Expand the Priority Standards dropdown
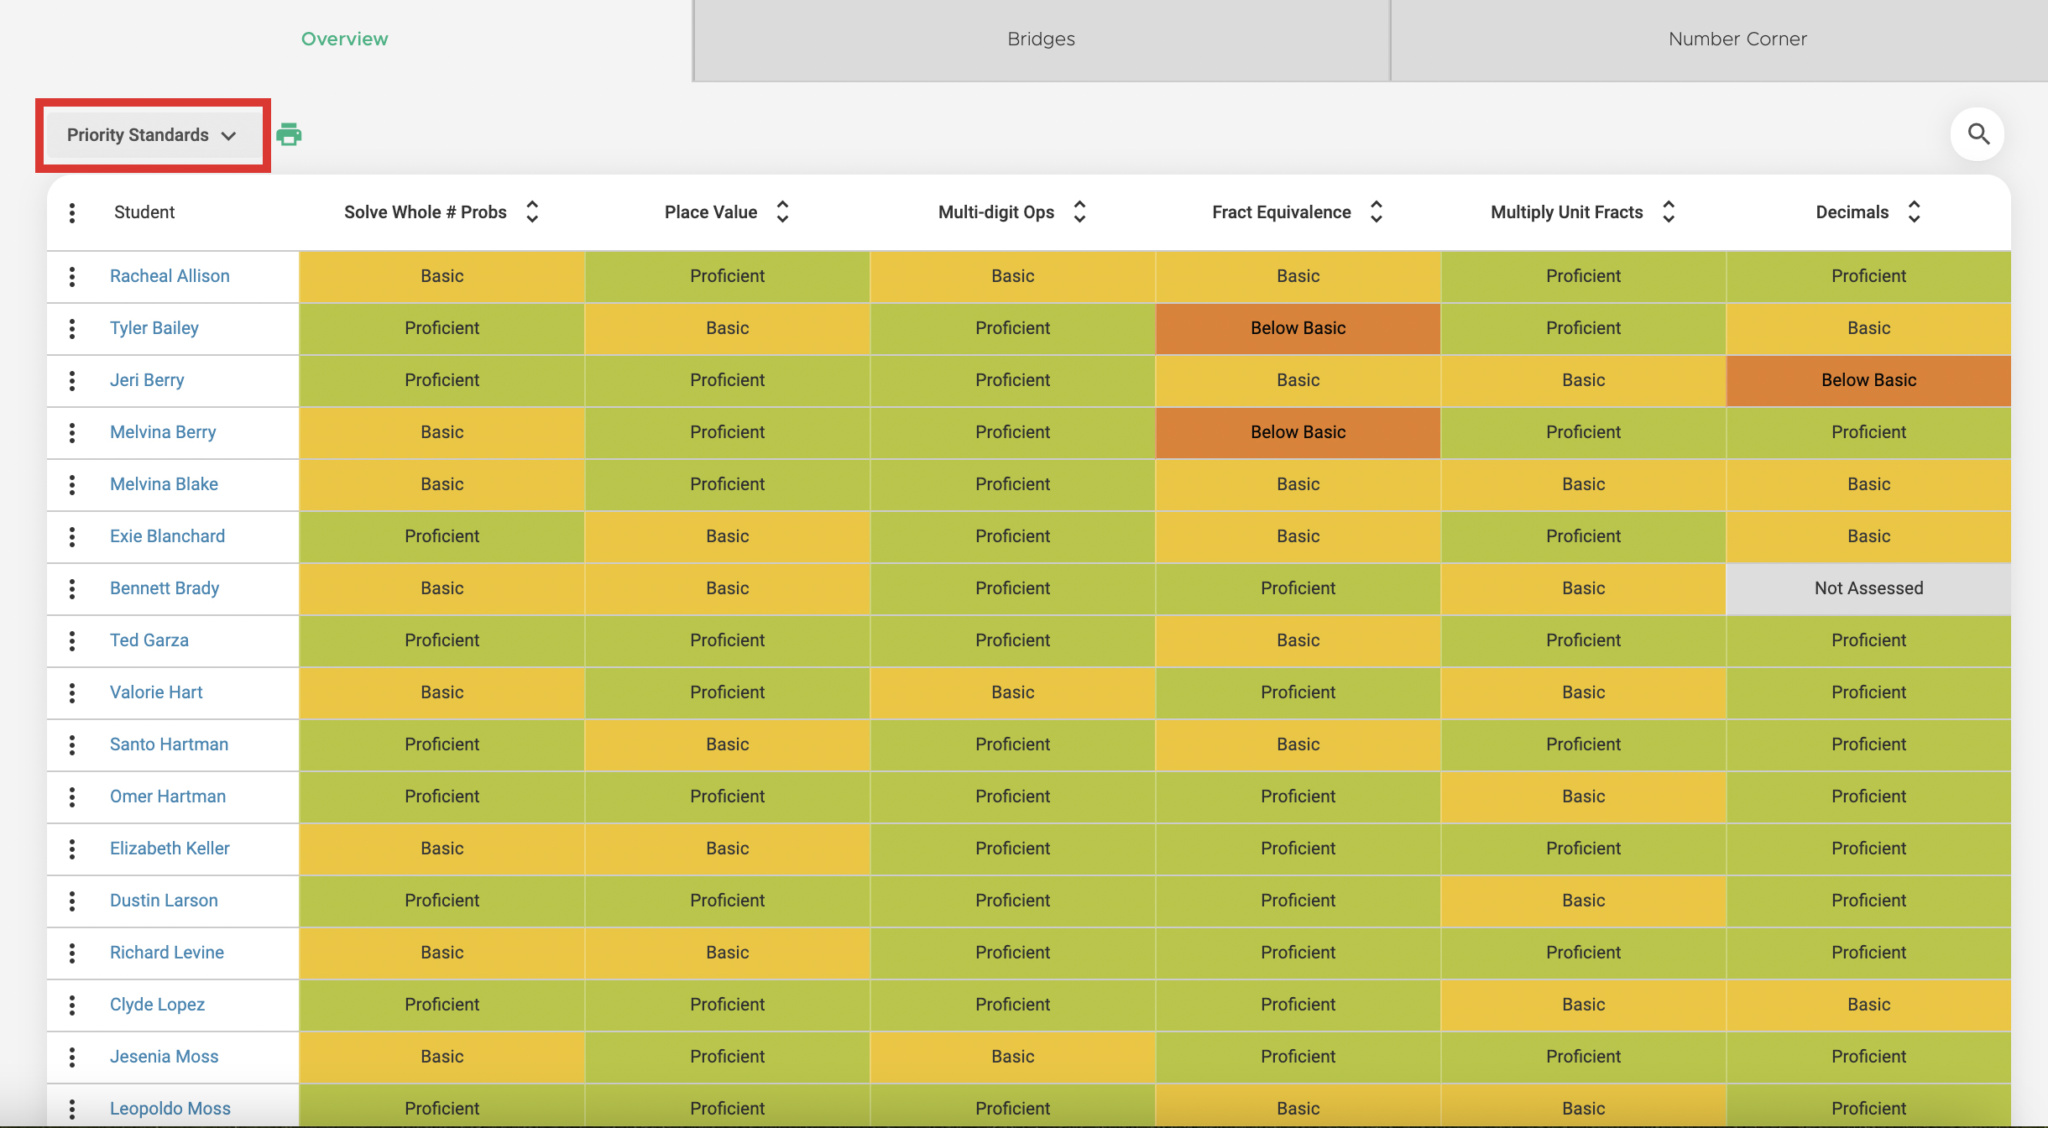This screenshot has height=1128, width=2048. [152, 135]
